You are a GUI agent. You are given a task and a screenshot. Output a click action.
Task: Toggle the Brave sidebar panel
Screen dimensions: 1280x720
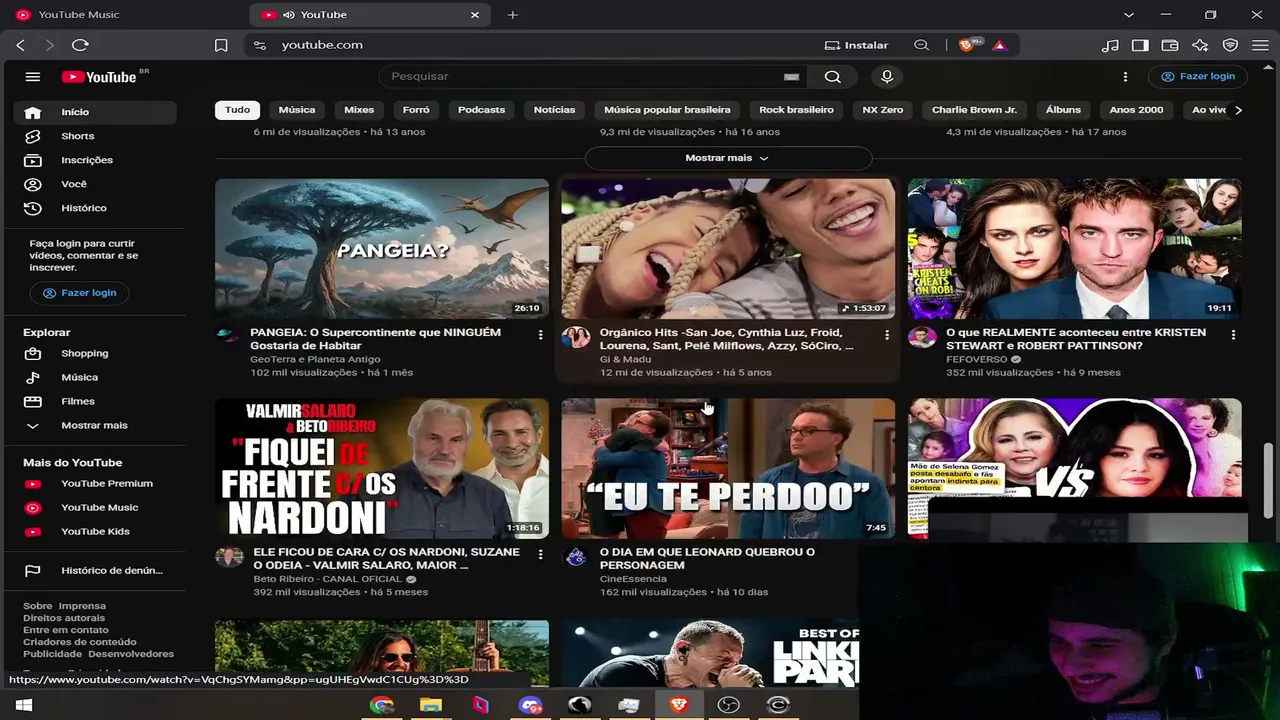[x=1140, y=45]
